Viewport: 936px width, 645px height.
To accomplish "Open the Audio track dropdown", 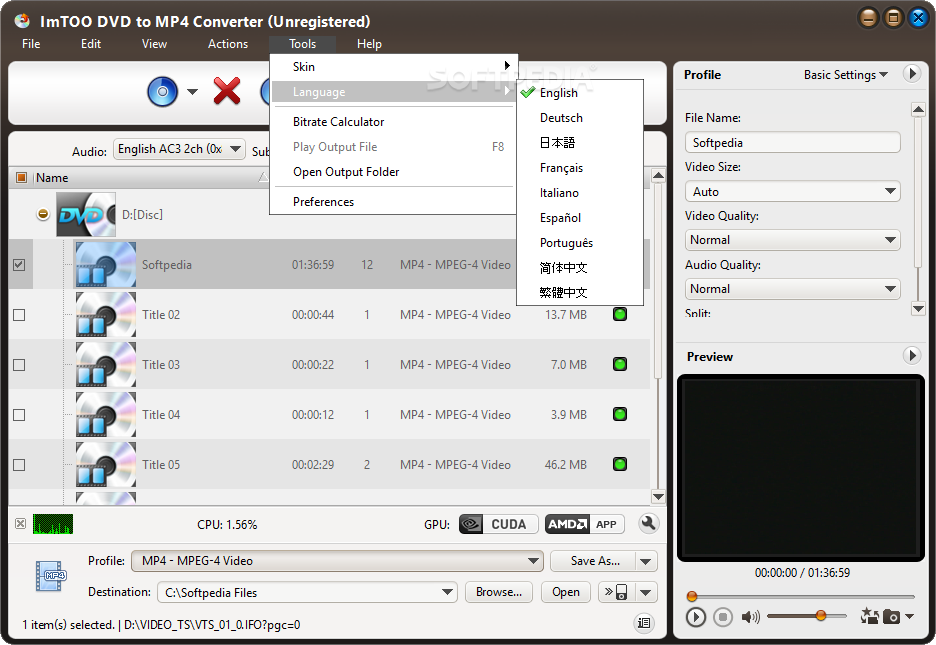I will point(179,149).
